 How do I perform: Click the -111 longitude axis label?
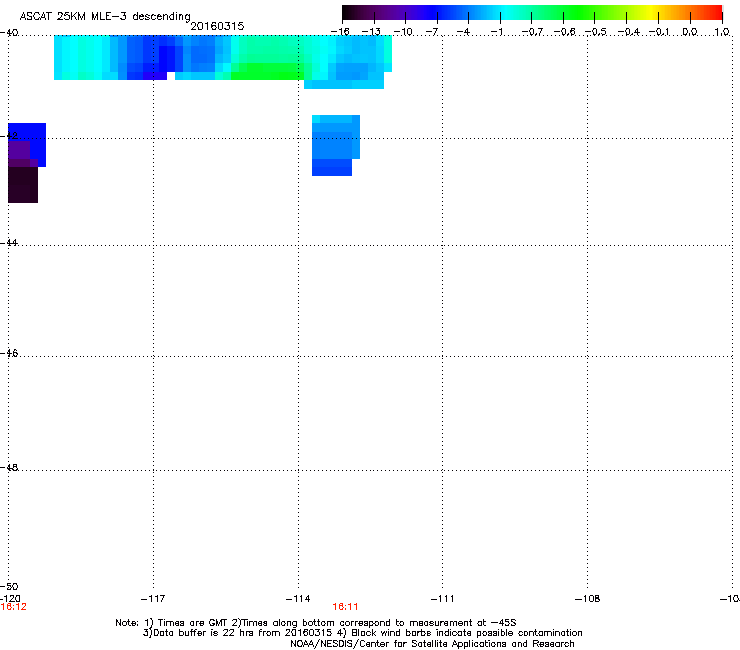442,599
